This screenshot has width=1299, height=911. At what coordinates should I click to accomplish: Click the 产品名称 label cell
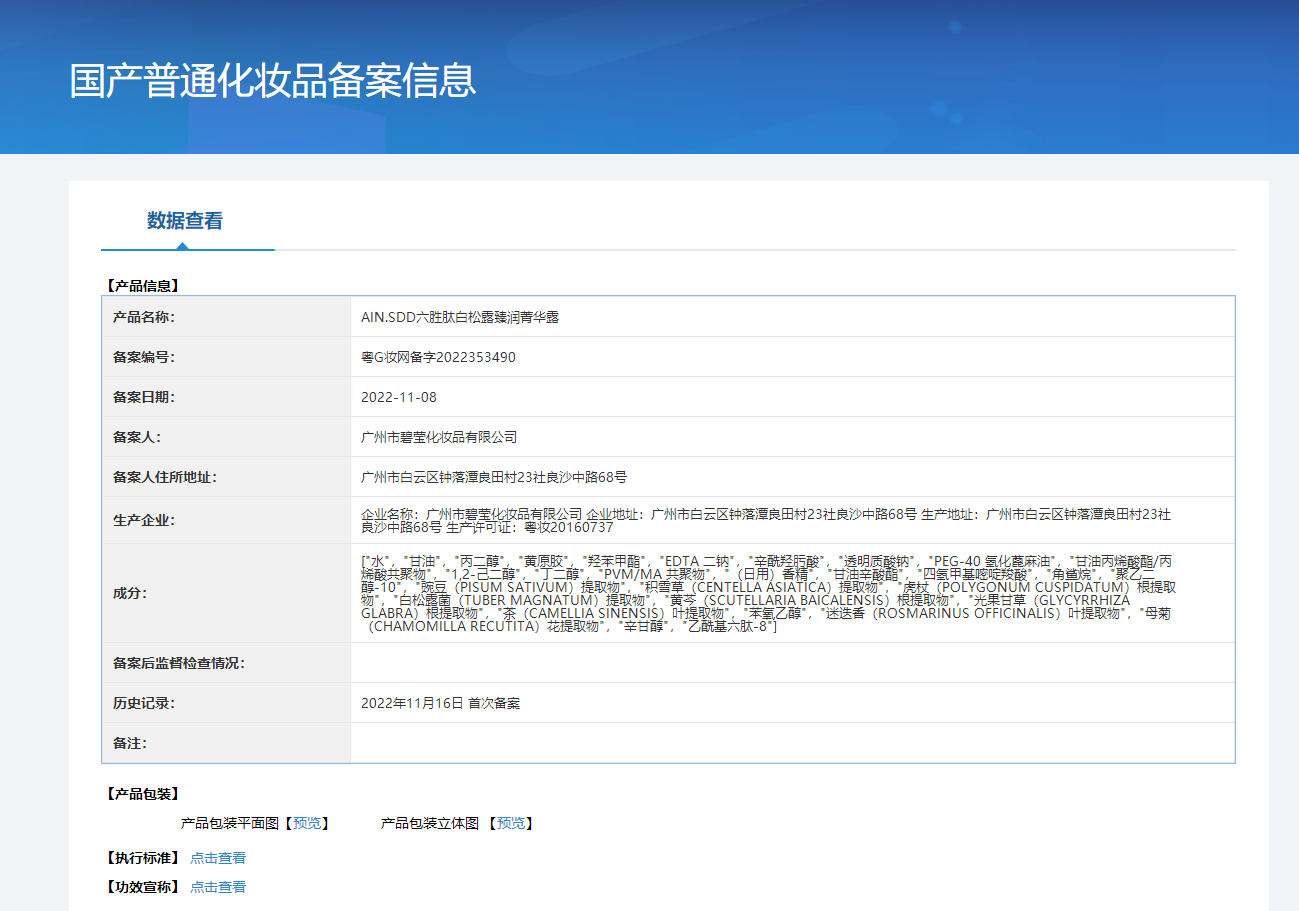tap(226, 317)
